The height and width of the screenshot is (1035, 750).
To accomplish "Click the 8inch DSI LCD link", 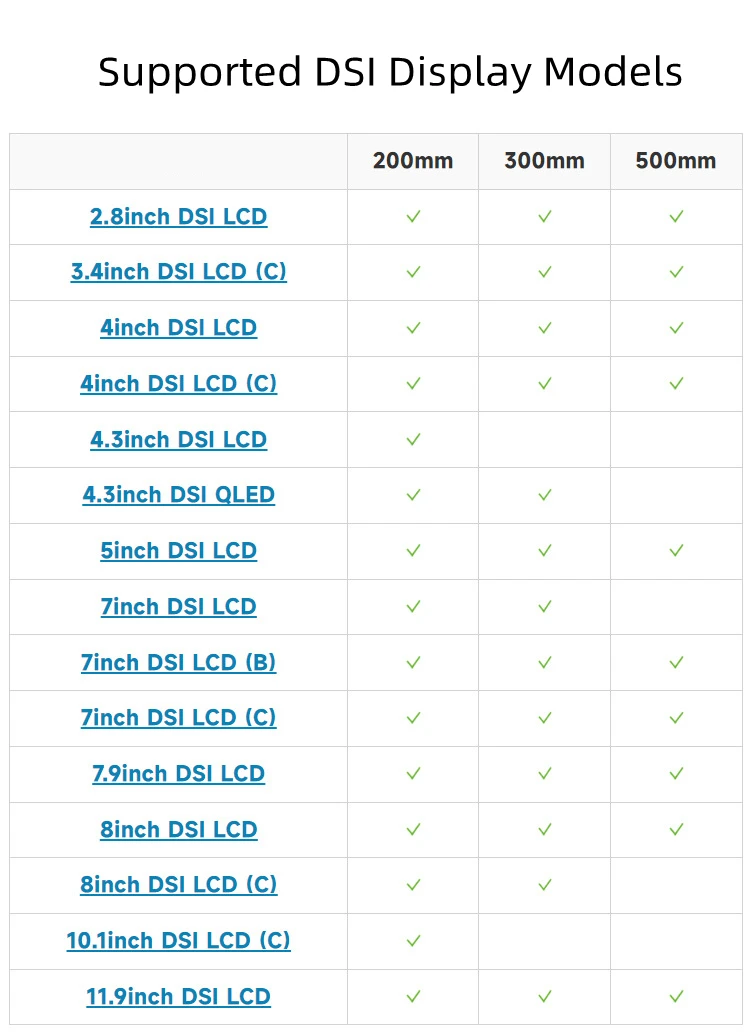I will [x=178, y=830].
